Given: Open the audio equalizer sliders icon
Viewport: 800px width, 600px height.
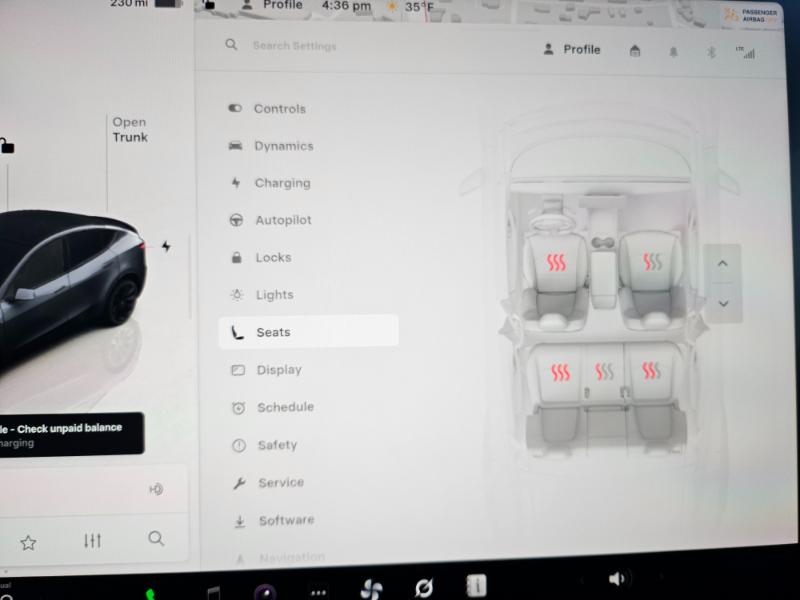Looking at the screenshot, I should coord(92,541).
